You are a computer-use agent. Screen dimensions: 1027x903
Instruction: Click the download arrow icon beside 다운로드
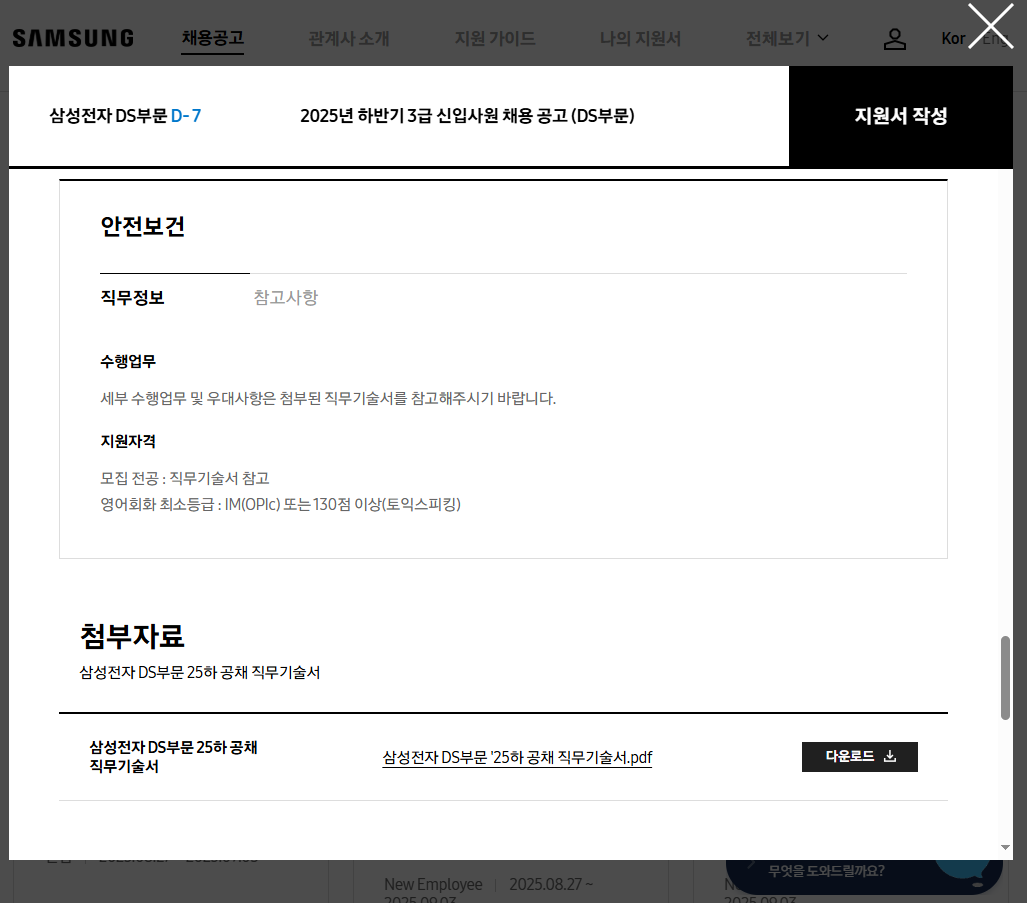[890, 757]
